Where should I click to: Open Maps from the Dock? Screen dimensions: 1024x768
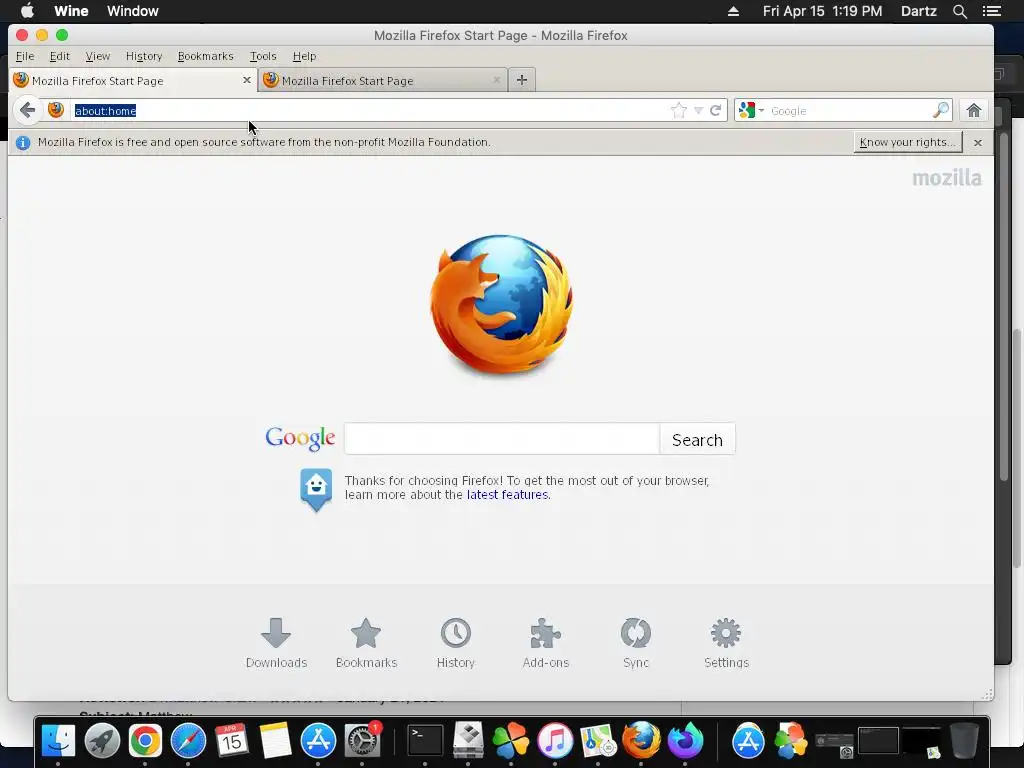click(598, 741)
